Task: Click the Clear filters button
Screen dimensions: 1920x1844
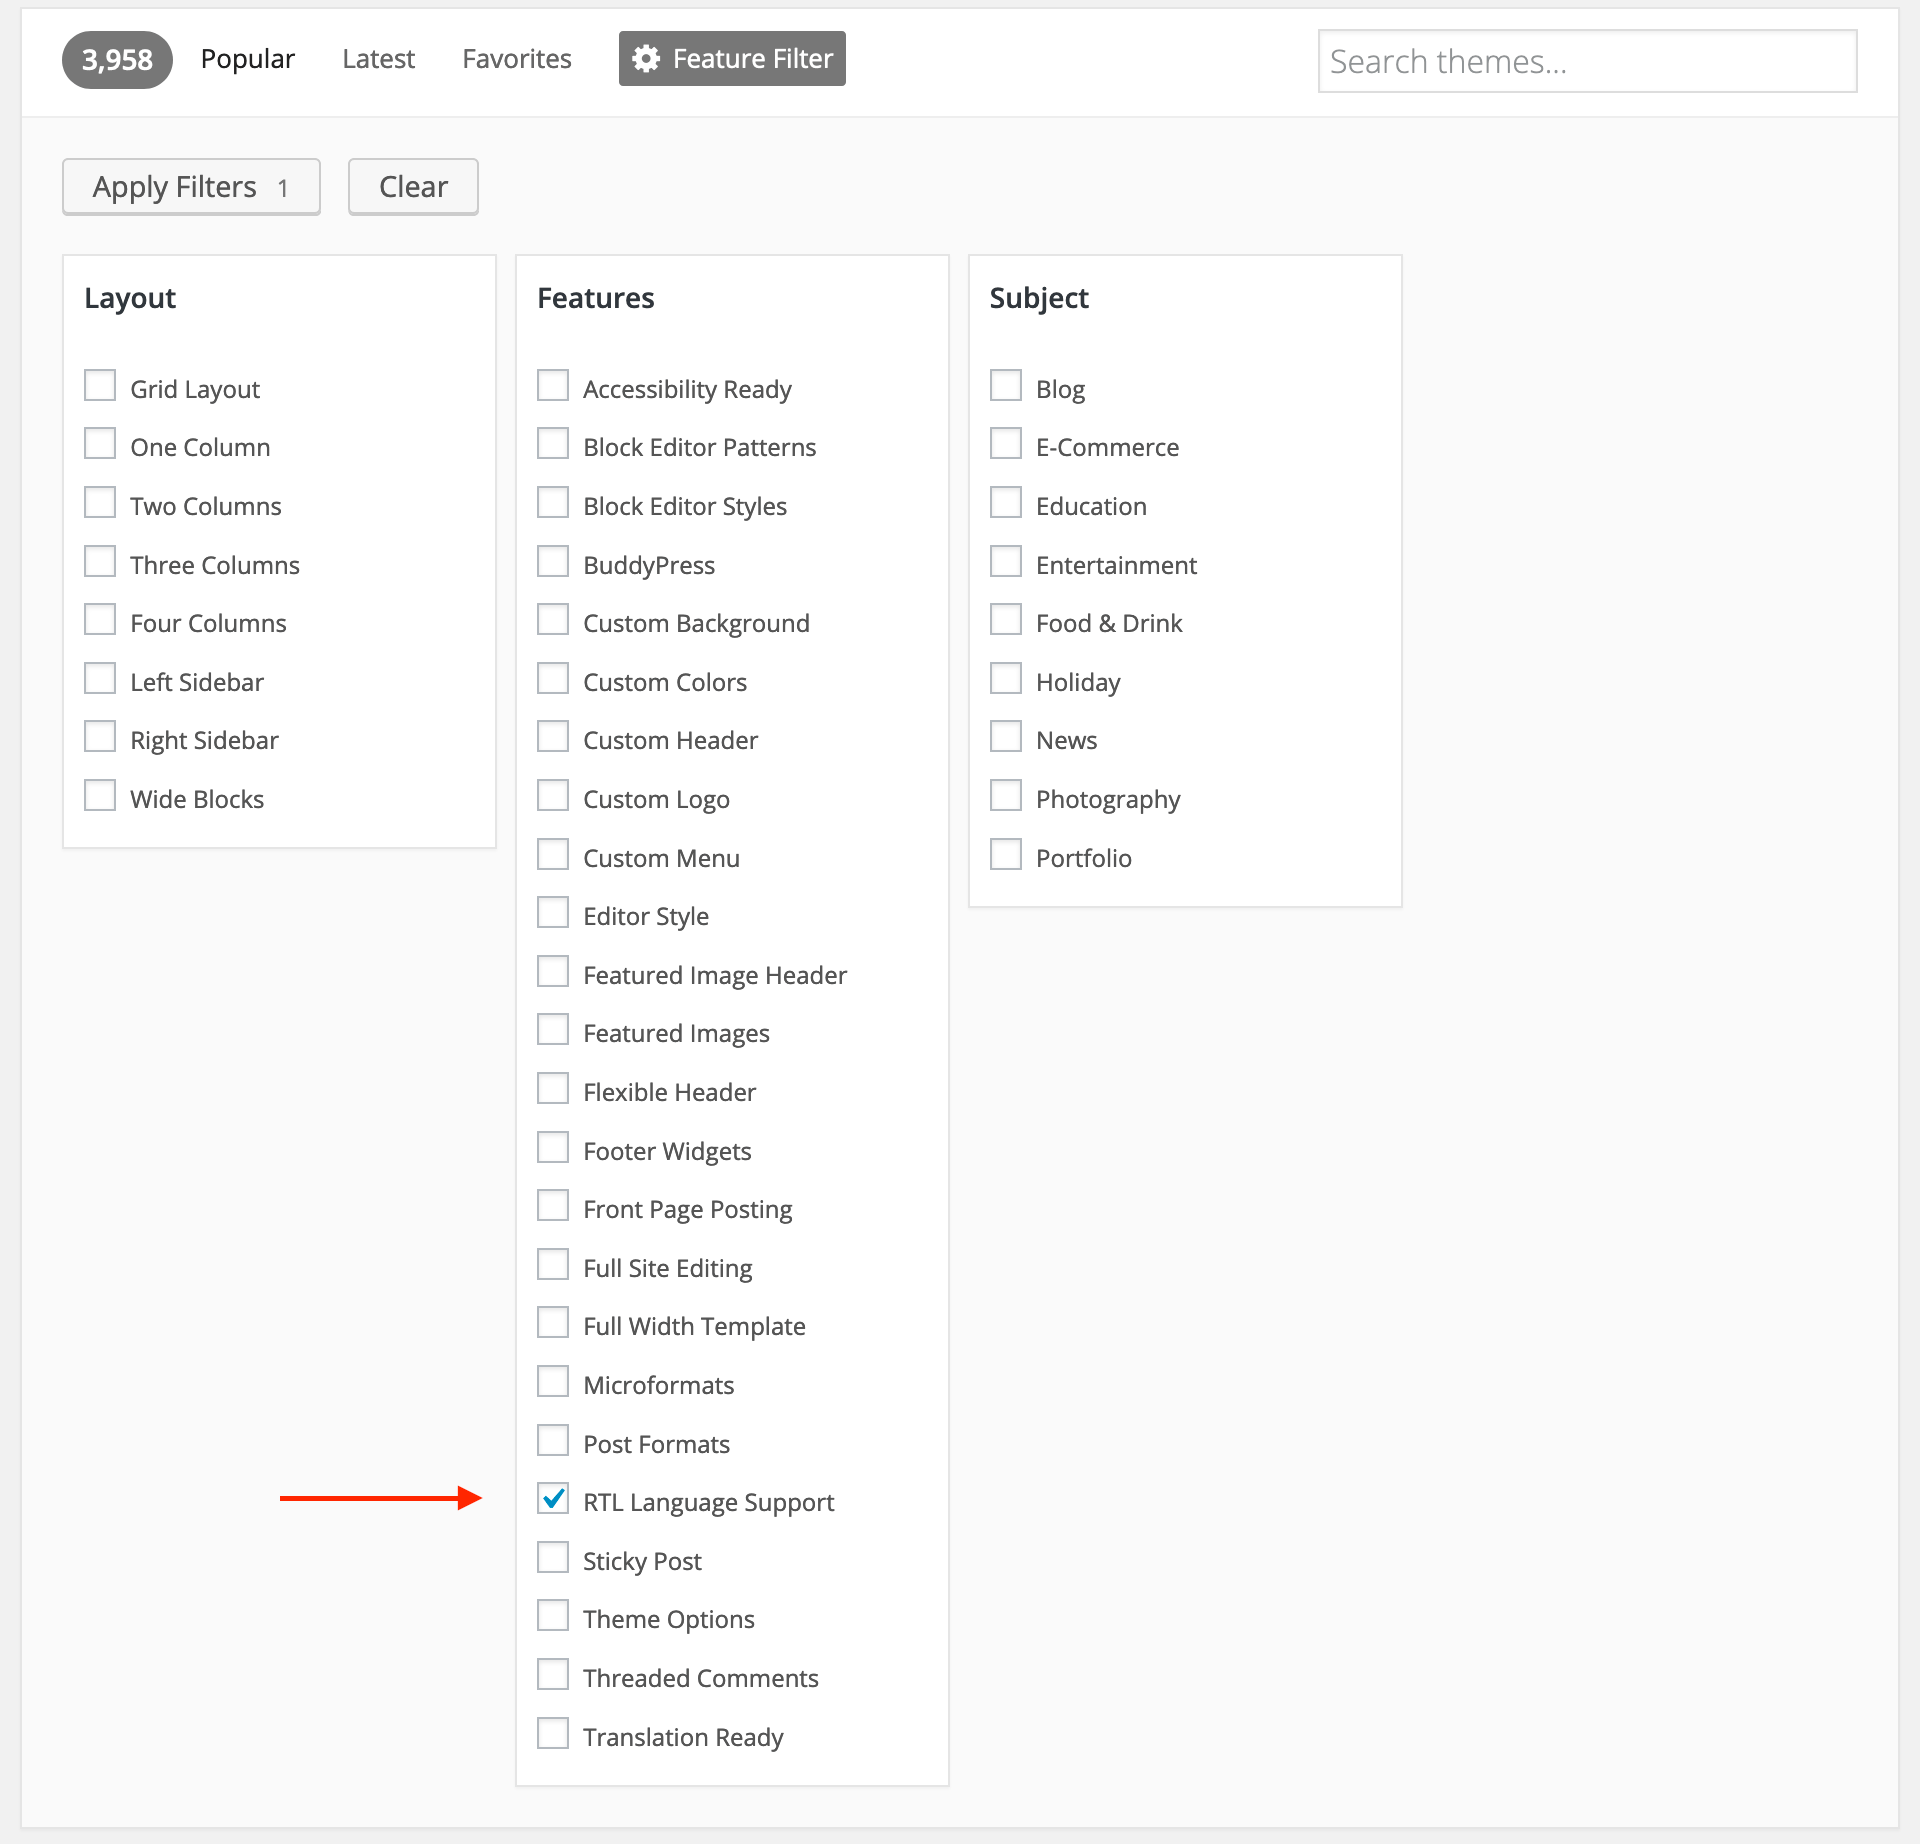Action: pos(413,187)
